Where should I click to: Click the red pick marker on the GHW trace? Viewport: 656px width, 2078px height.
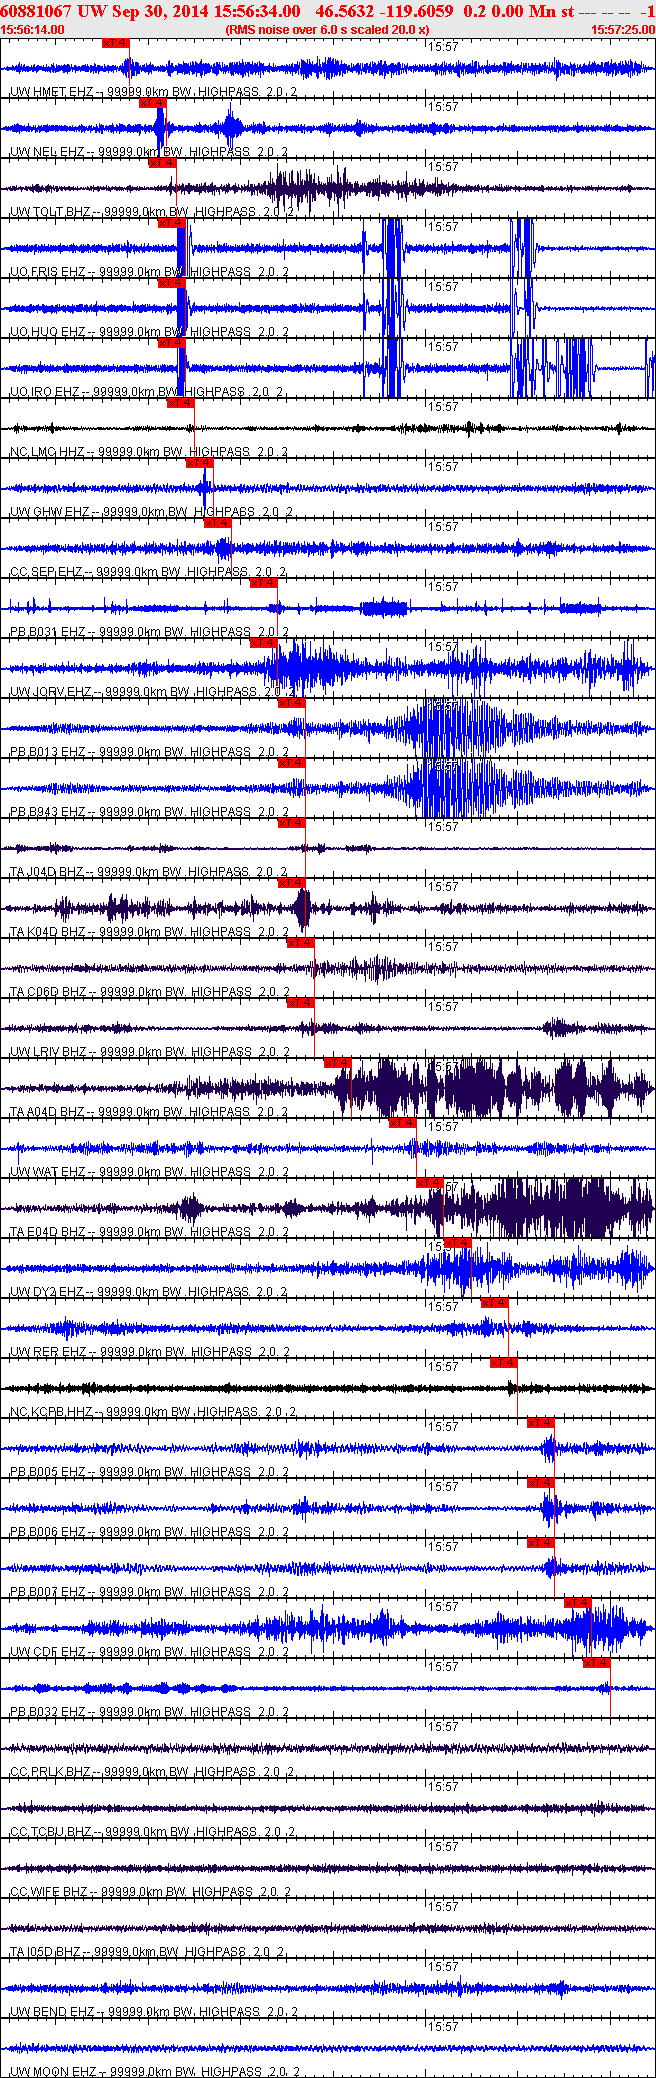click(199, 463)
